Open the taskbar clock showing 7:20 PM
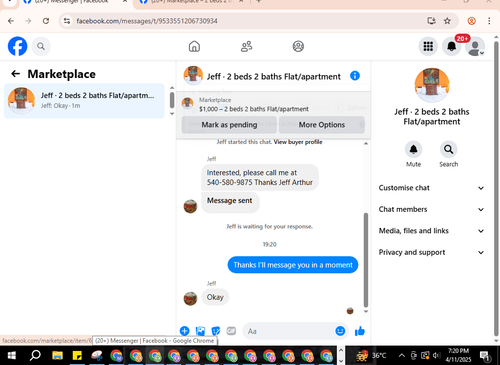 [458, 355]
